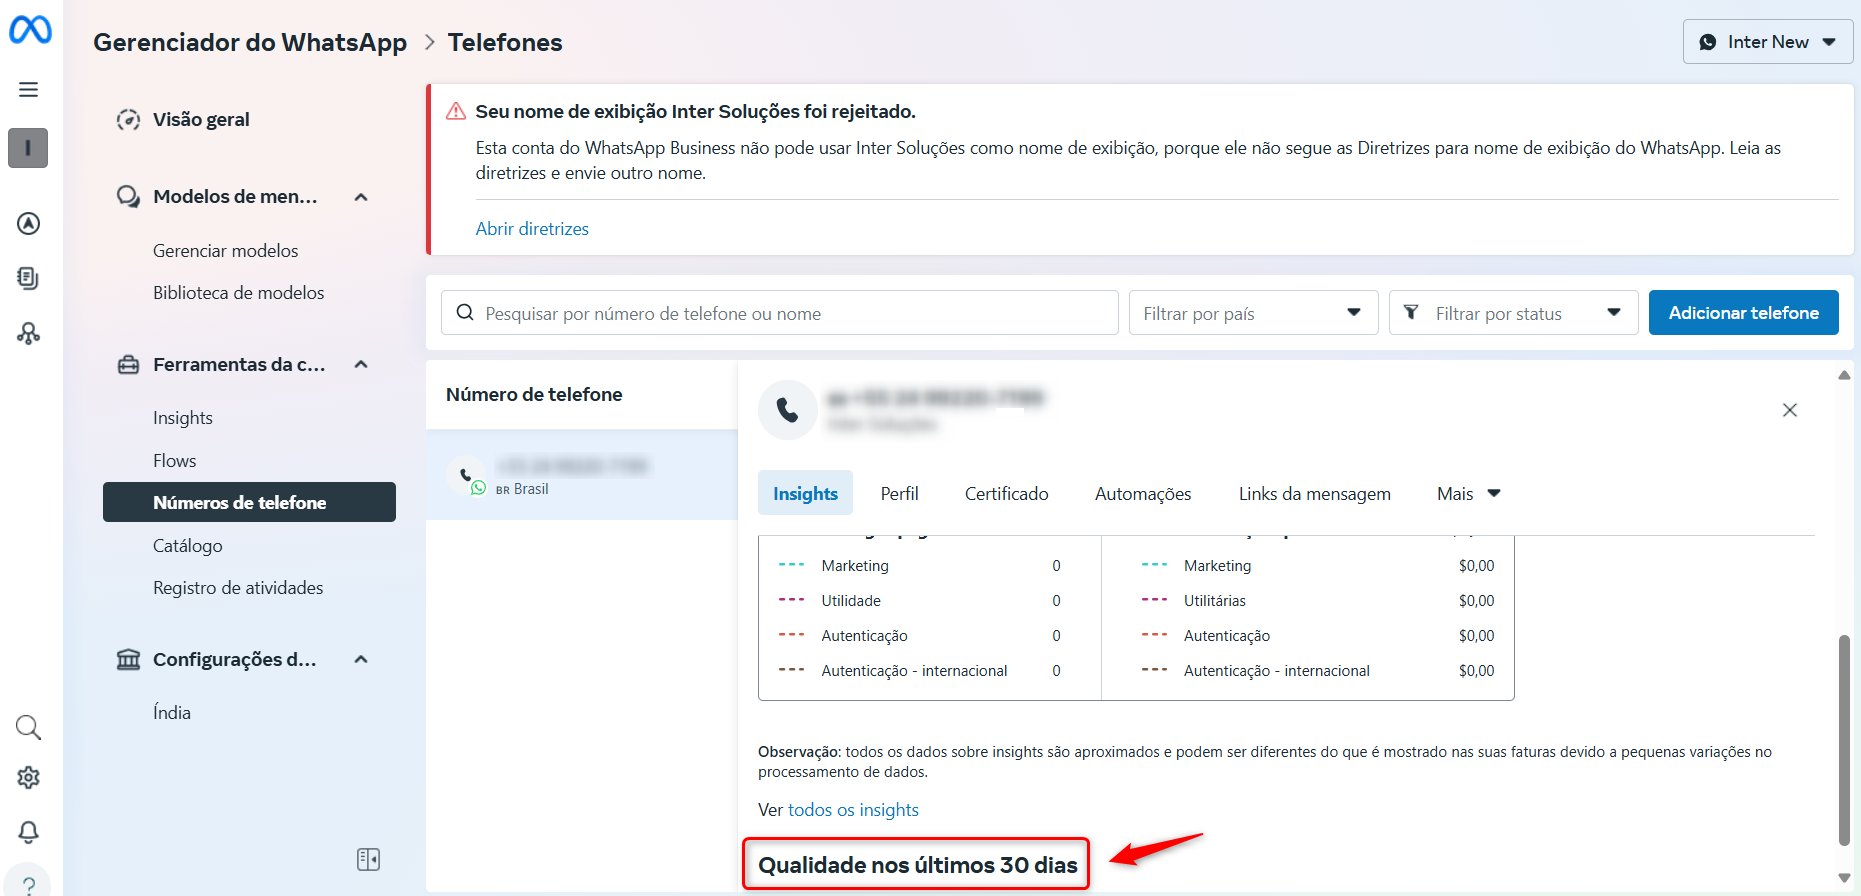1861x896 pixels.
Task: Click the phone avatar icon in details header
Action: (x=787, y=410)
